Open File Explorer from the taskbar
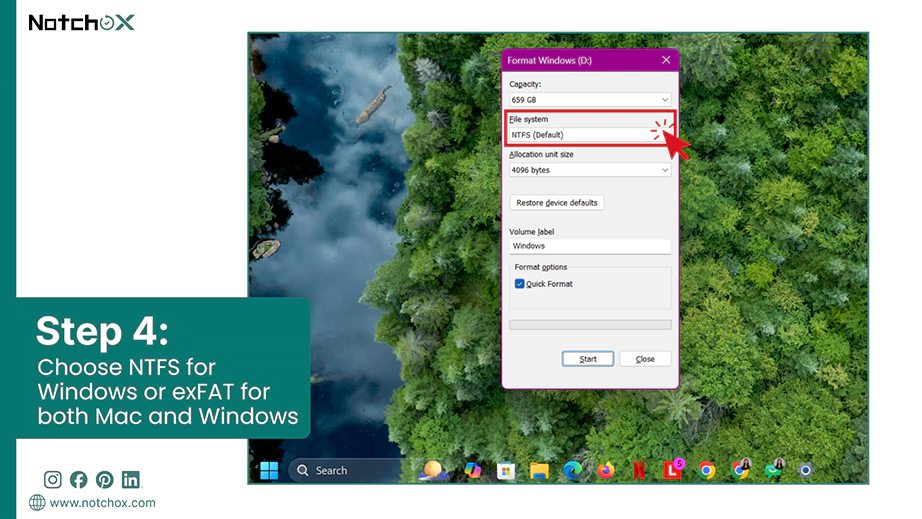This screenshot has width=922, height=519. [539, 470]
